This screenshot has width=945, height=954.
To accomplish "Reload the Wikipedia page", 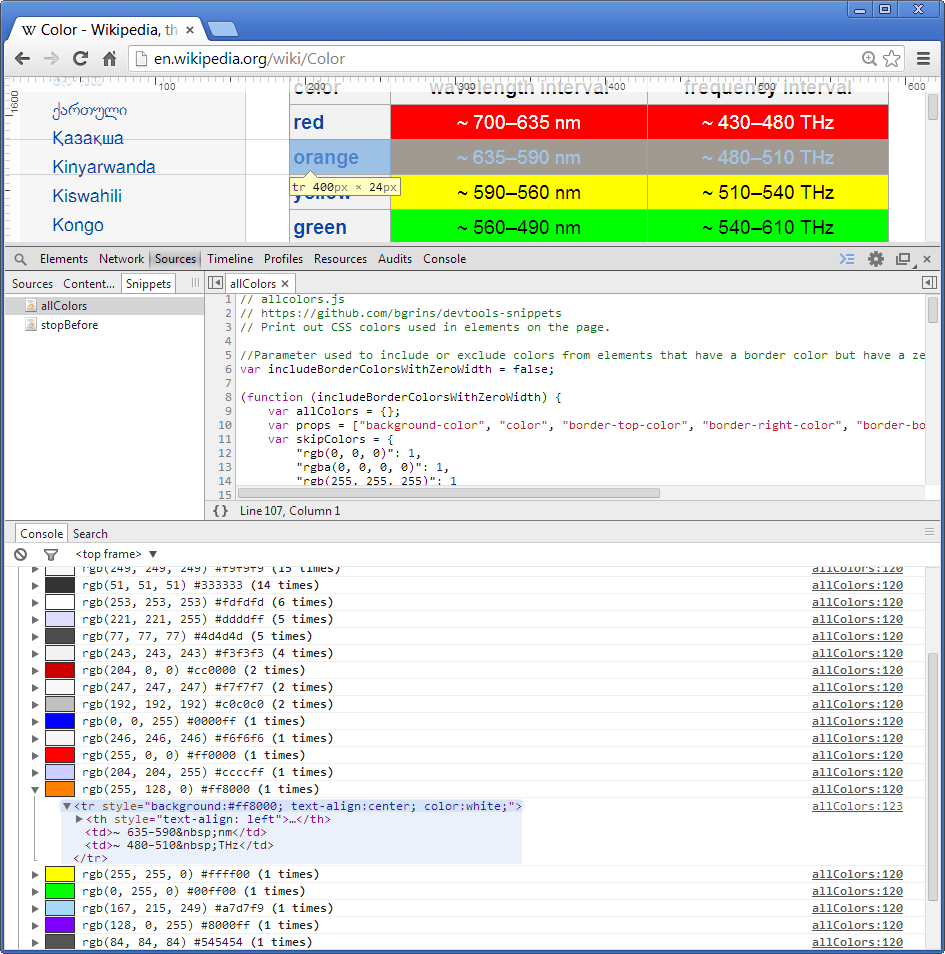I will [x=80, y=58].
